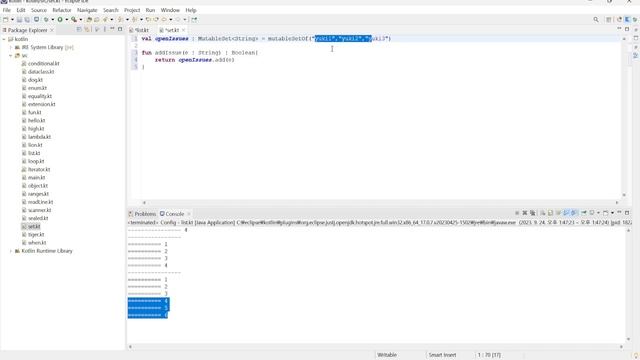
Task: Collapse the kotlin project node
Action: (x=4, y=39)
